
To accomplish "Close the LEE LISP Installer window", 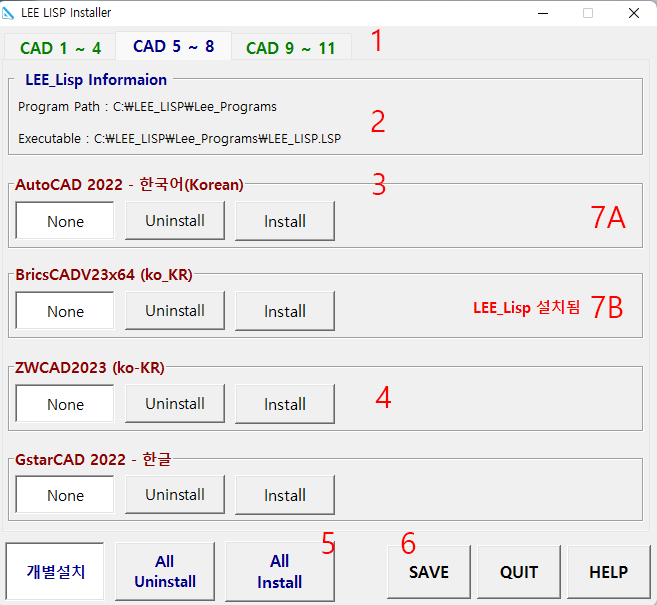I will tap(634, 13).
